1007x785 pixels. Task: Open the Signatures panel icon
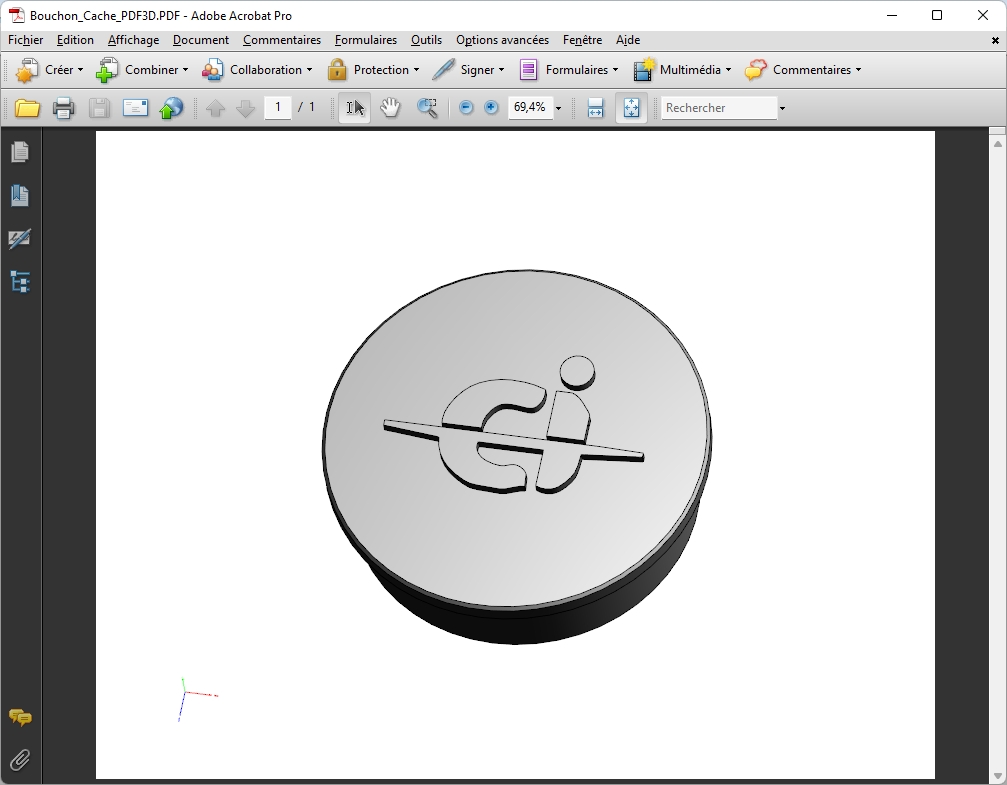click(20, 239)
